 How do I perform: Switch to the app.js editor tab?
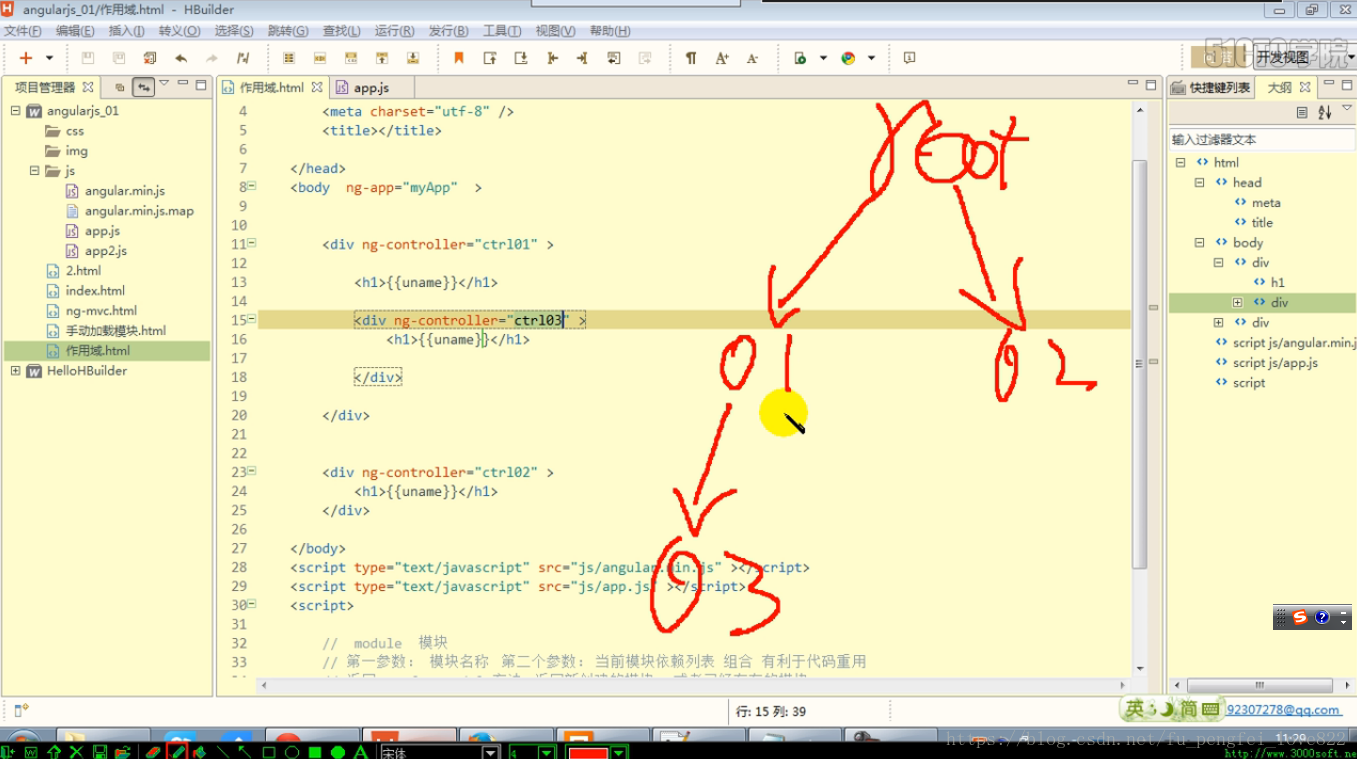[371, 88]
